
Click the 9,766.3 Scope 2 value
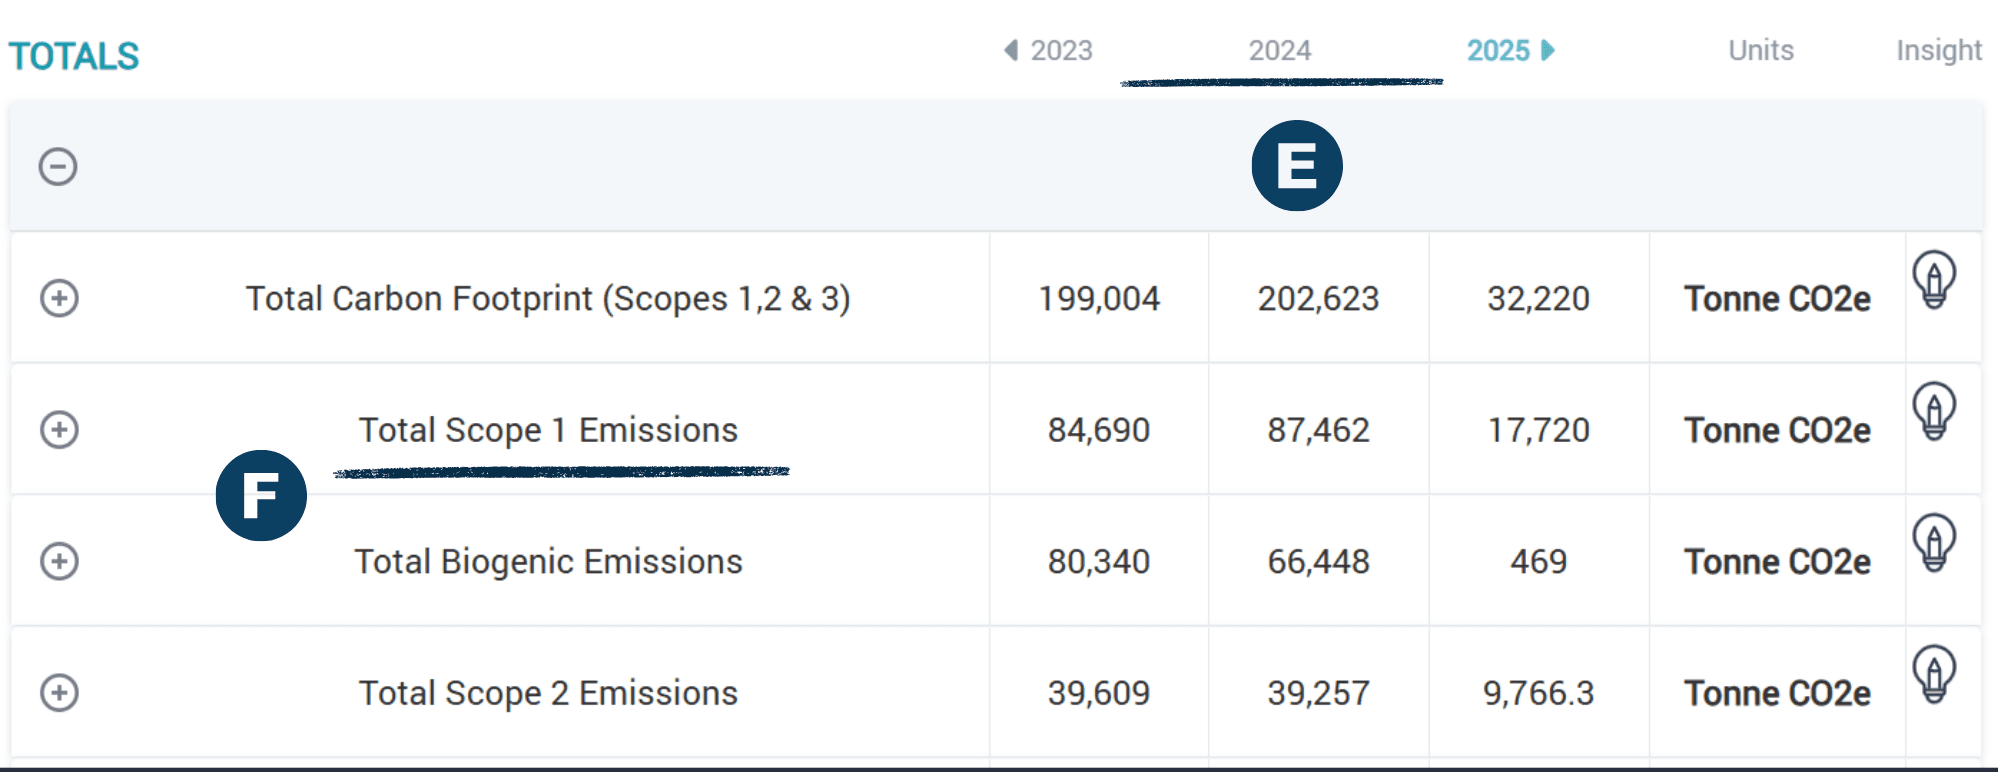coord(1538,693)
